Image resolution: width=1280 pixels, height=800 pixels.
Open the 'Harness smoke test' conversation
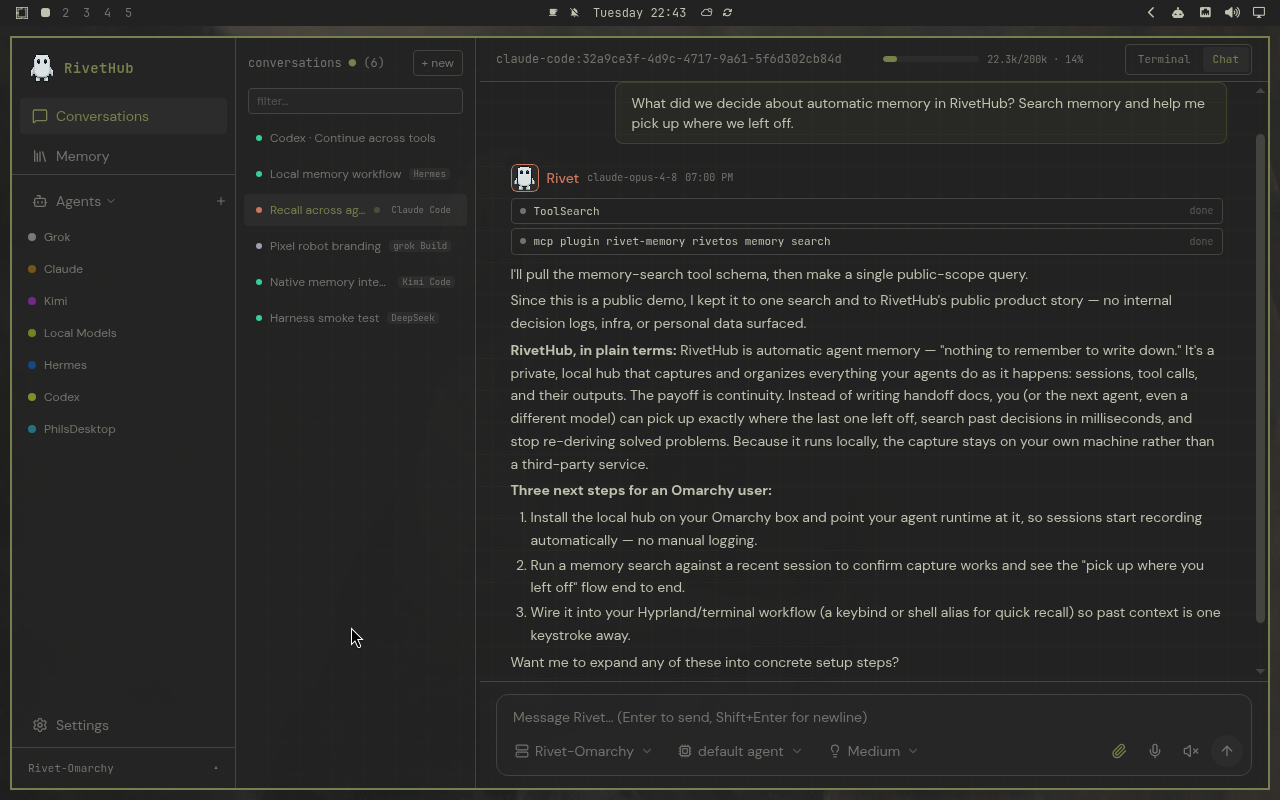point(355,318)
